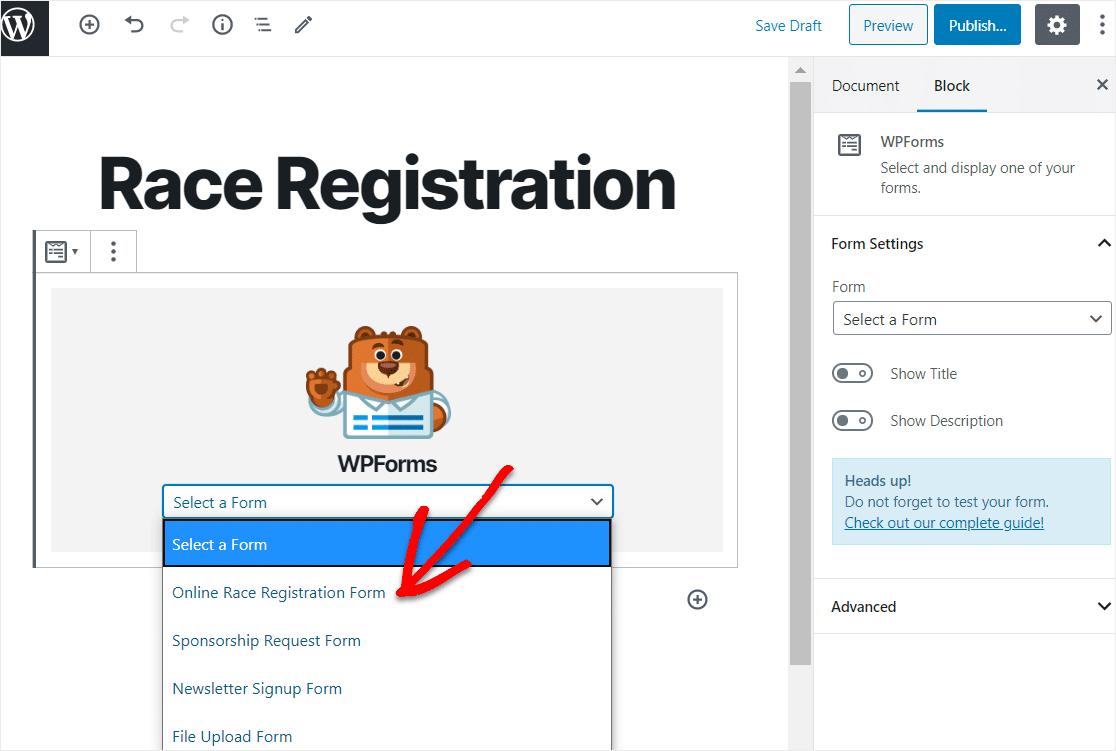The height and width of the screenshot is (751, 1116).
Task: Click the editor vertical scrollbar thumb
Action: click(x=800, y=372)
